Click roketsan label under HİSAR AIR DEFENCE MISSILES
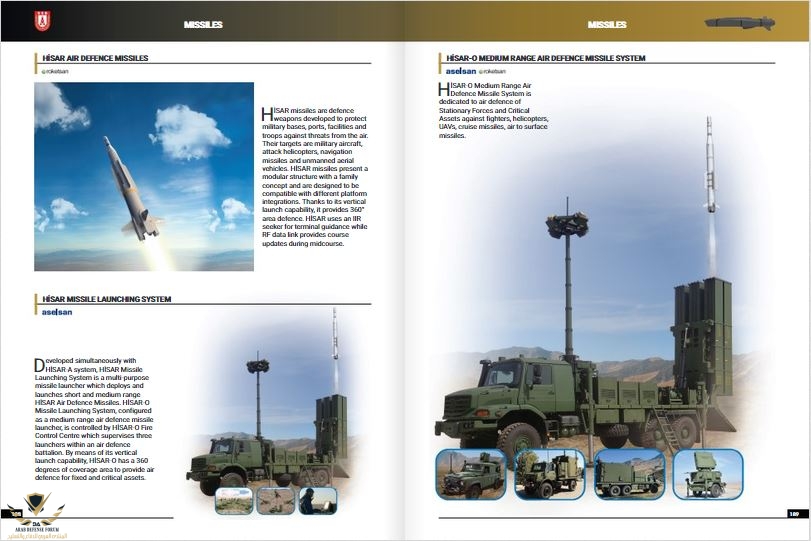Viewport: 811px width, 541px height. click(x=55, y=71)
